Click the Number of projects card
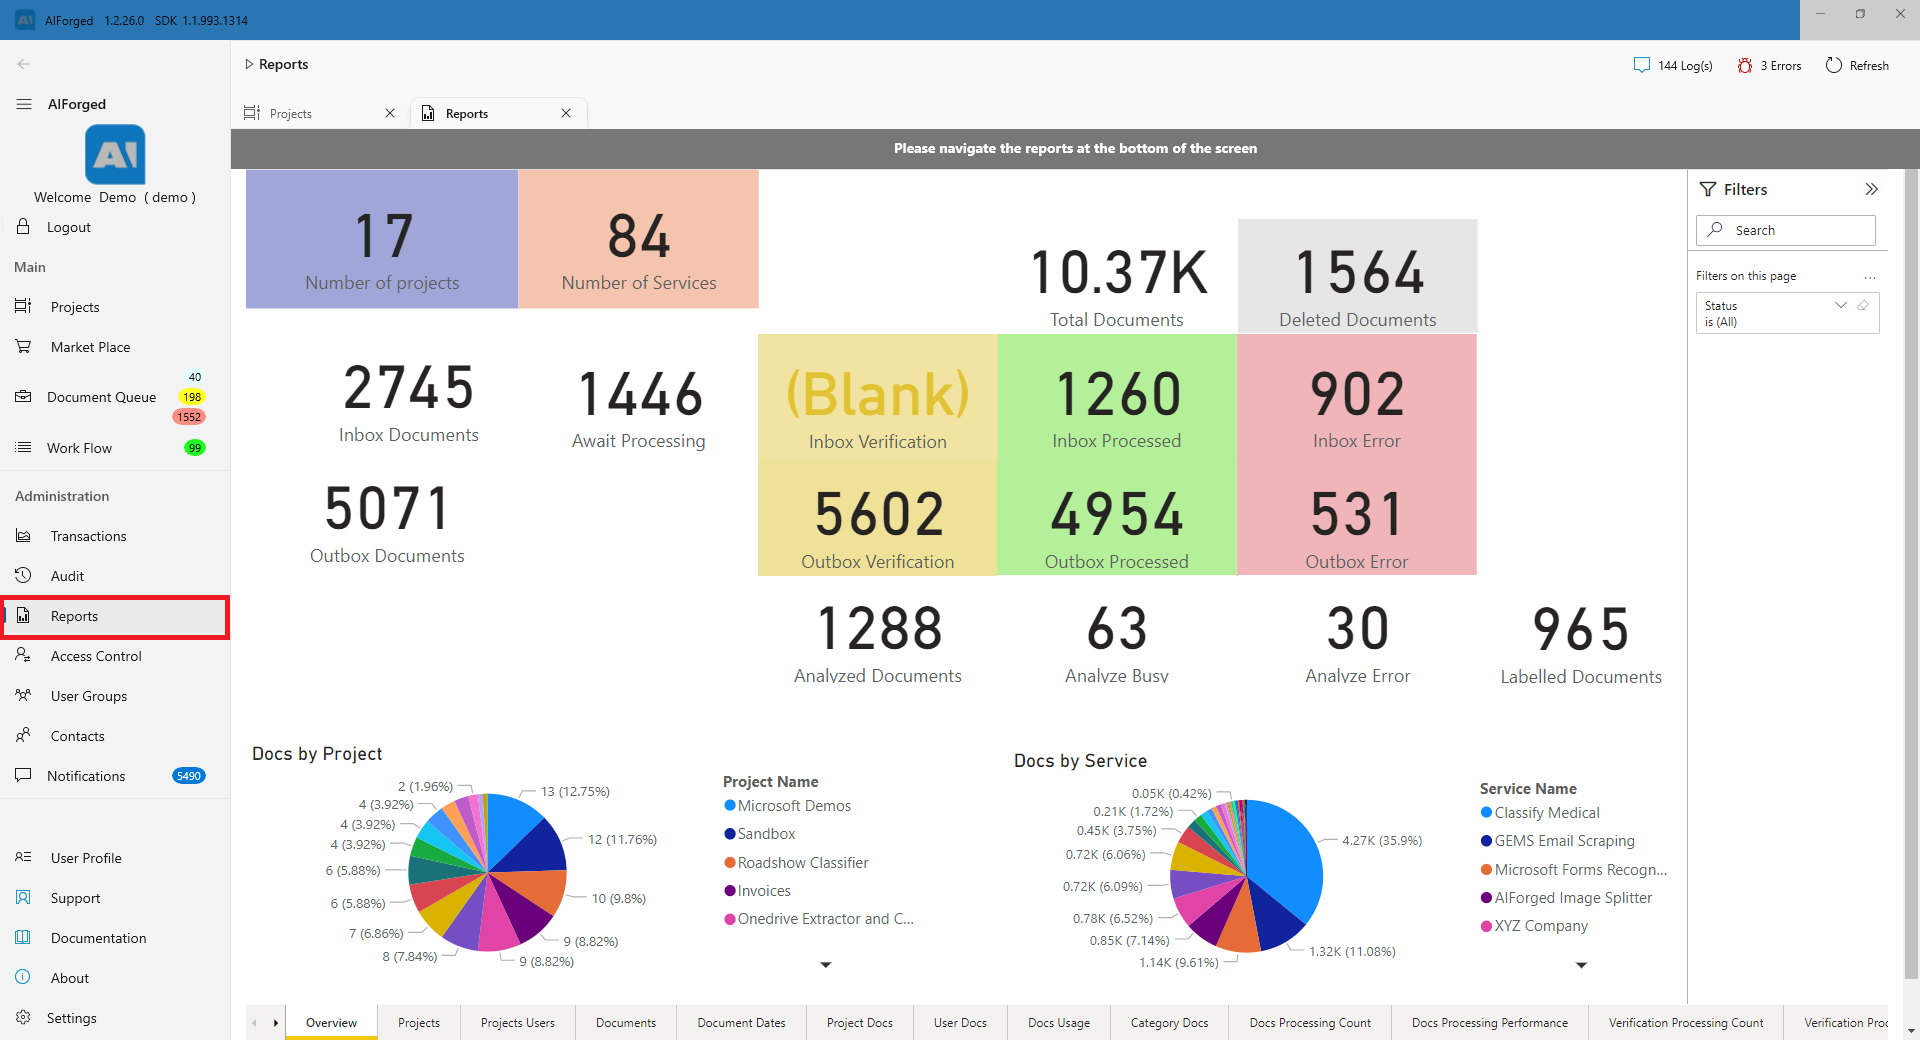 382,239
